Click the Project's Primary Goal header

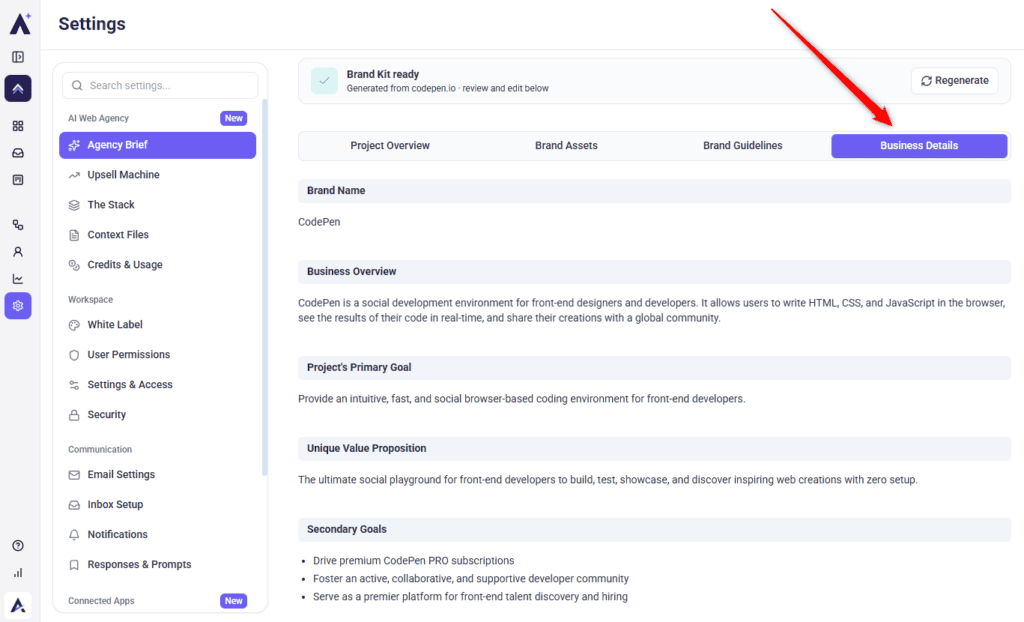[654, 368]
